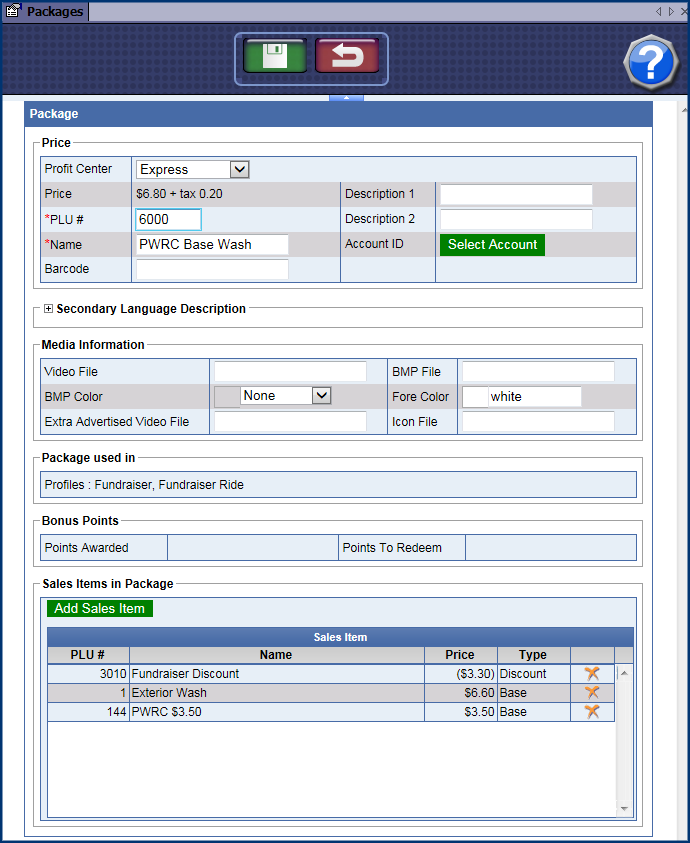This screenshot has width=690, height=843.
Task: Click the green Save disk icon
Action: [275, 57]
